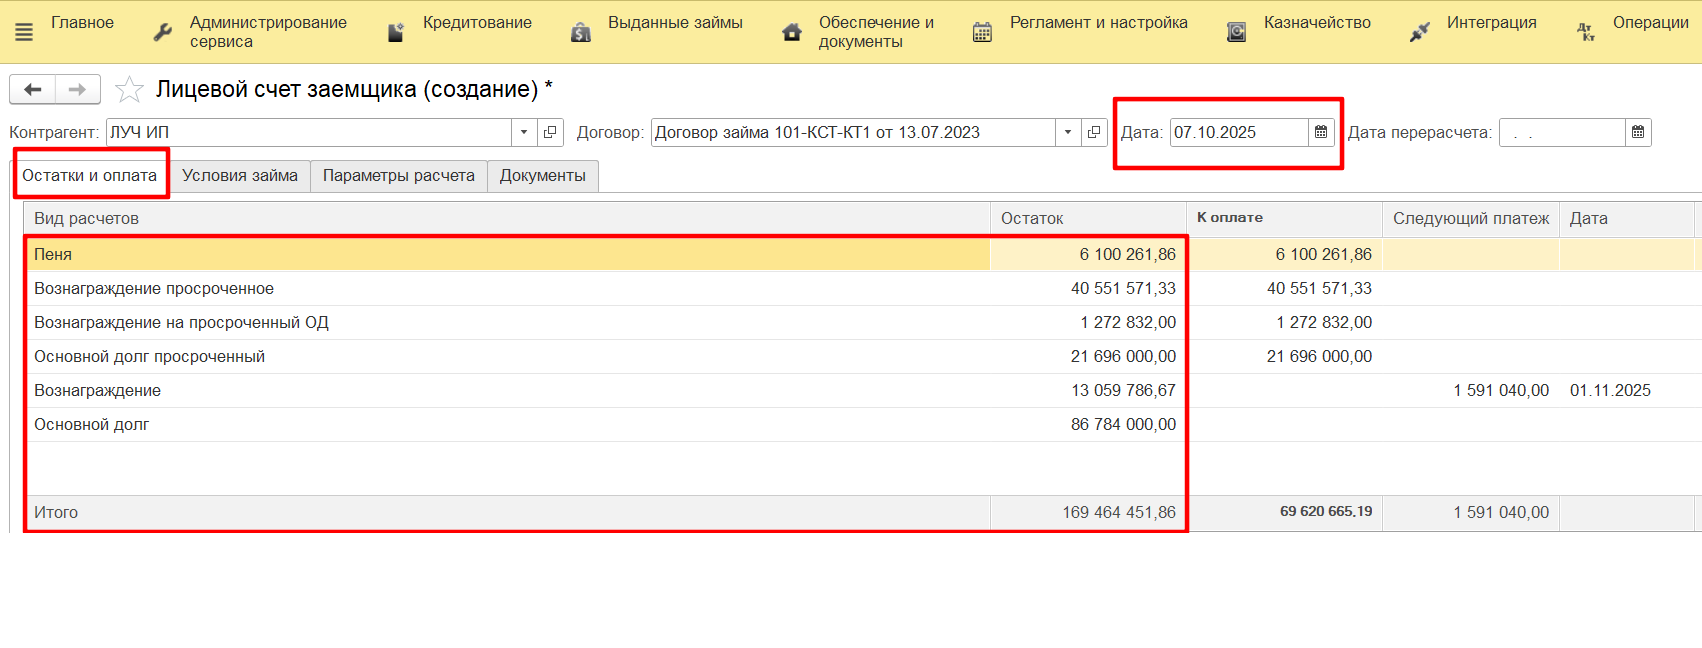Open the Обеспечение и документы section
1702x648 pixels.
876,32
